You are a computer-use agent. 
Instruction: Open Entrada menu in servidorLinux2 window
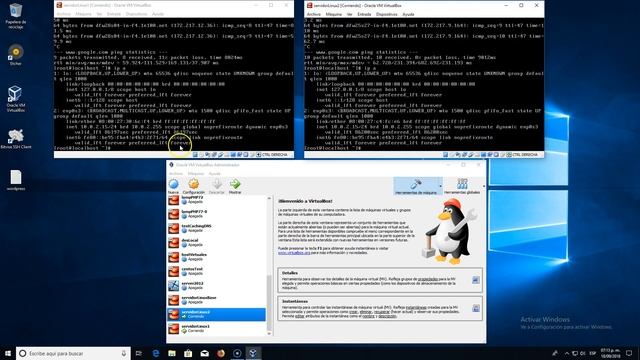coord(364,14)
